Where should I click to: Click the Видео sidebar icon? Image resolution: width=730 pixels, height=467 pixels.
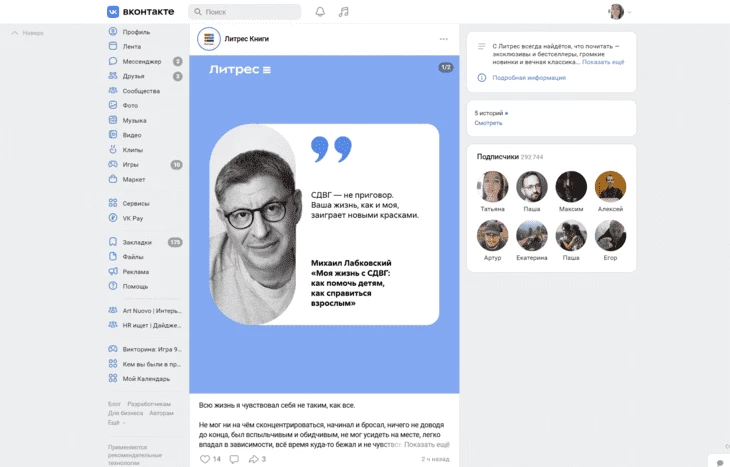click(x=113, y=135)
